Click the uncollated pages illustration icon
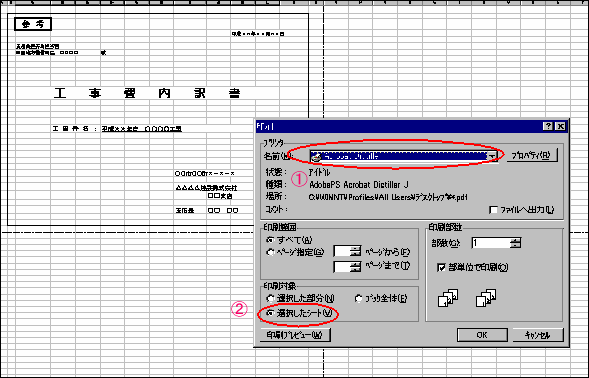This screenshot has height=378, width=589. coord(486,298)
